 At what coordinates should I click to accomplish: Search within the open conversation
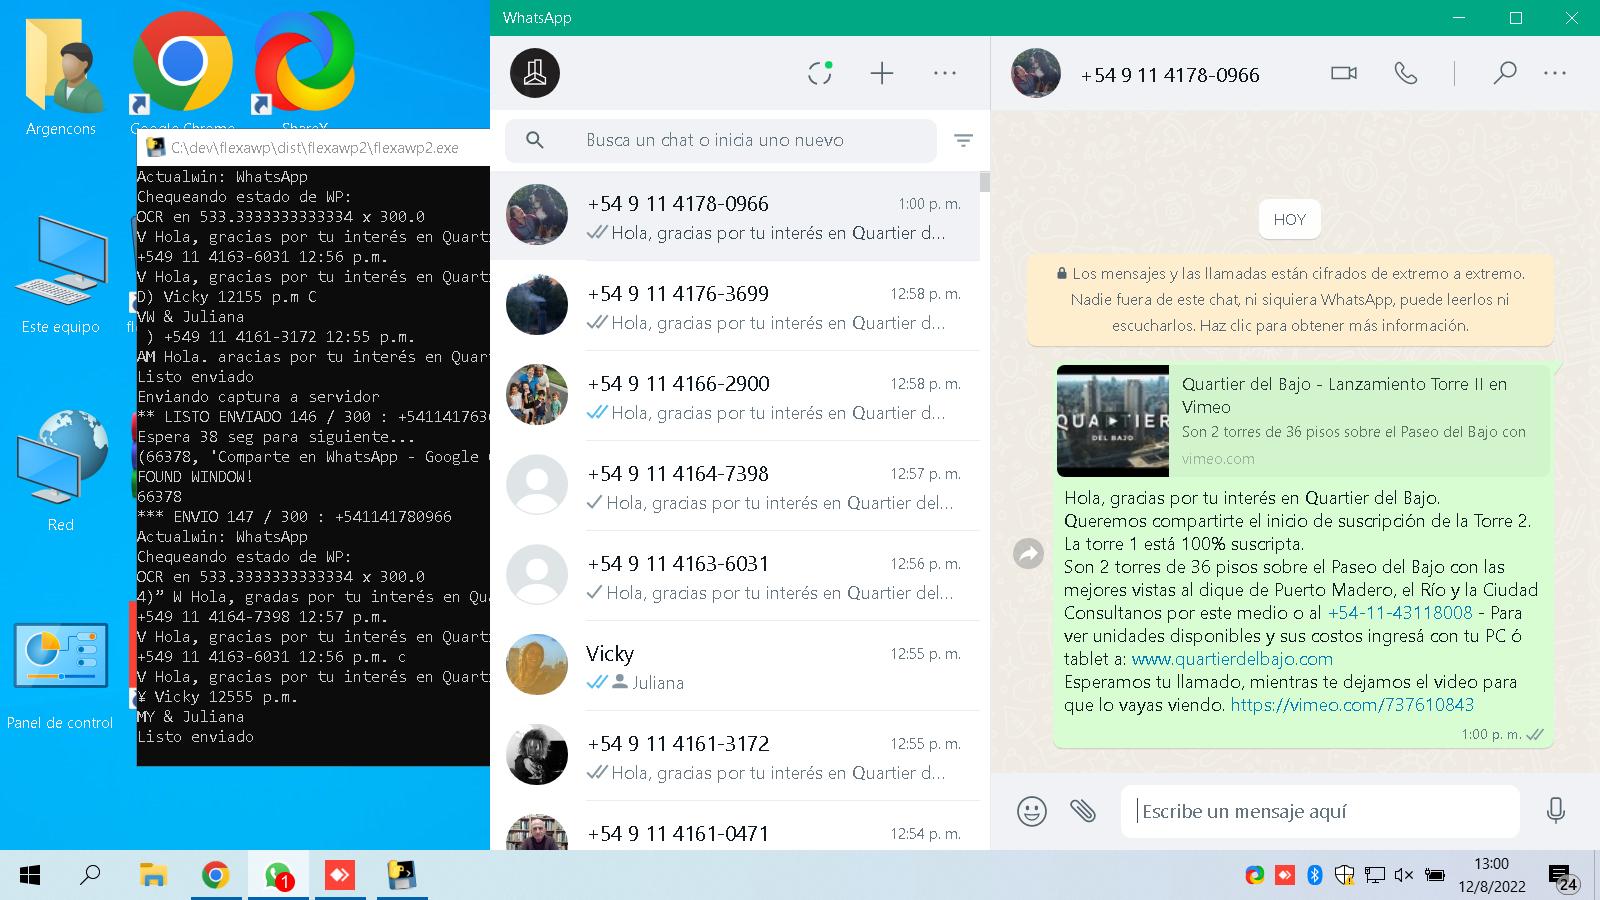1504,73
